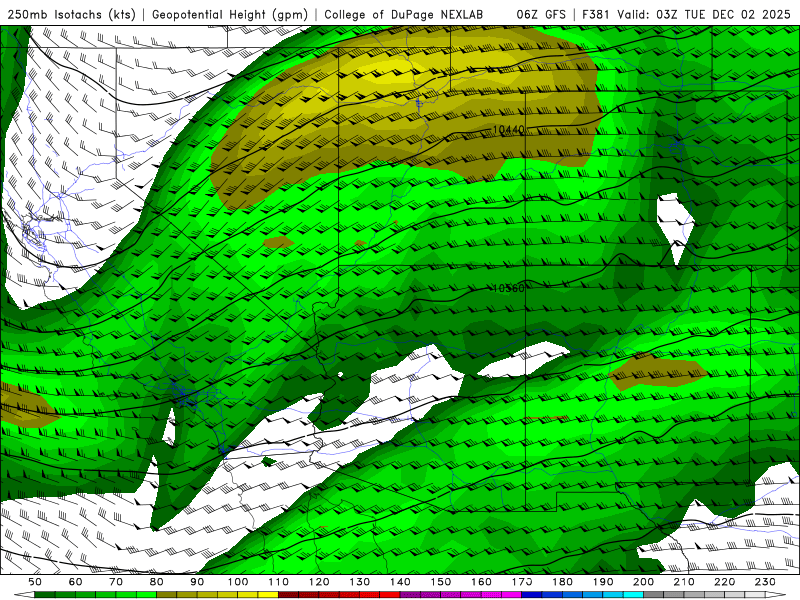Click the bright yellow swatch just before 110

[x=268, y=595]
